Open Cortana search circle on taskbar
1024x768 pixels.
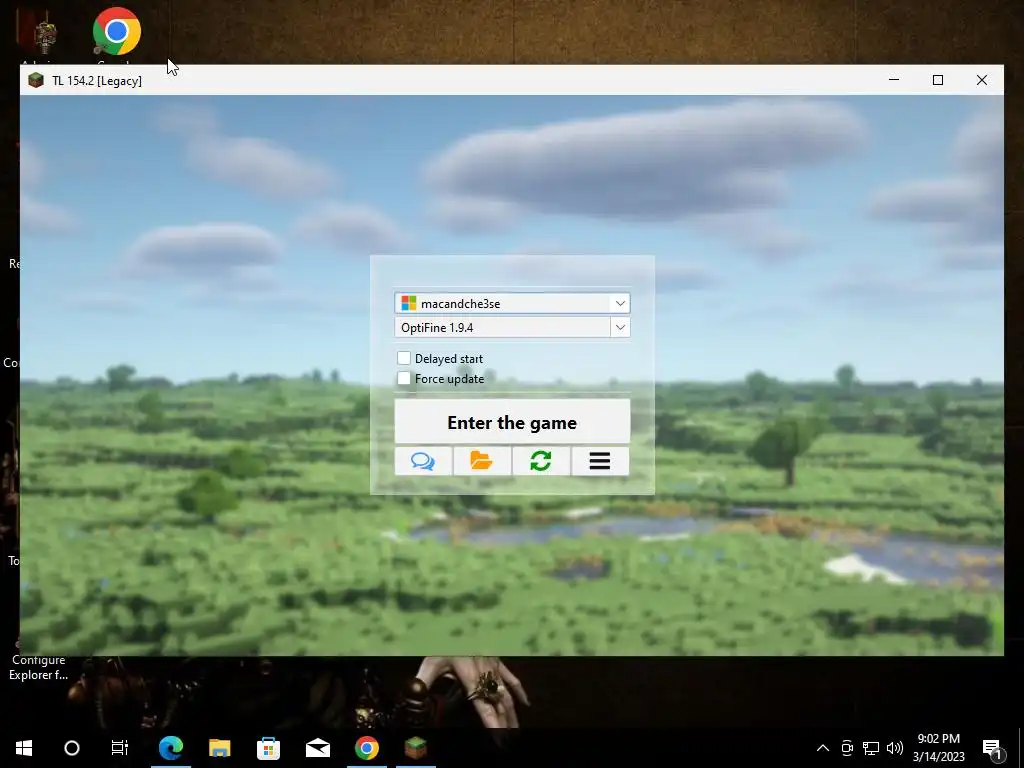point(72,748)
